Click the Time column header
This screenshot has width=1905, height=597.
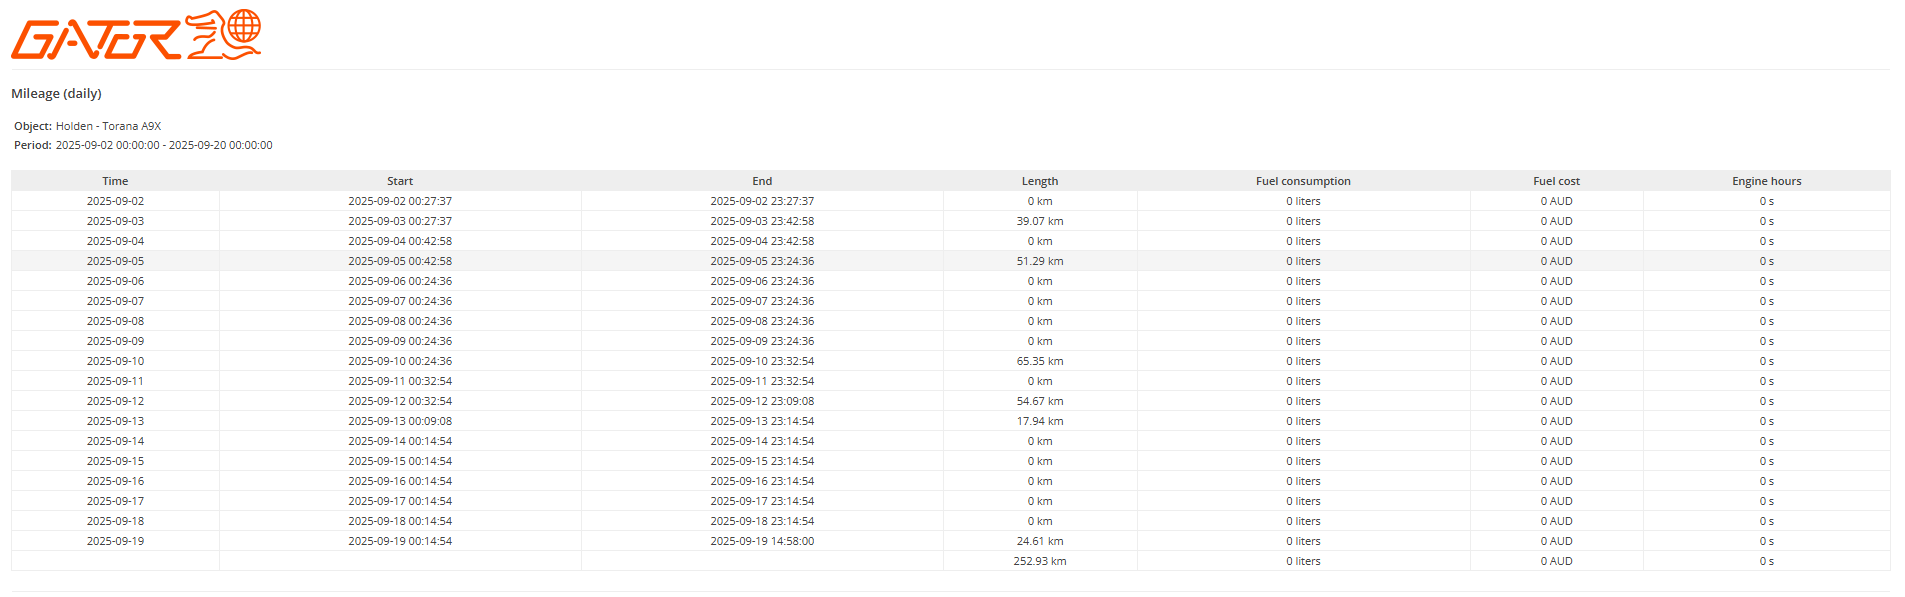click(115, 181)
